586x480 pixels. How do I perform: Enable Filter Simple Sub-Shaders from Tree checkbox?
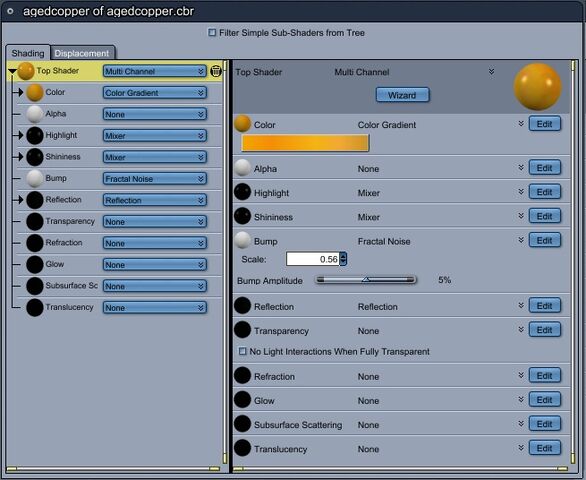[212, 33]
